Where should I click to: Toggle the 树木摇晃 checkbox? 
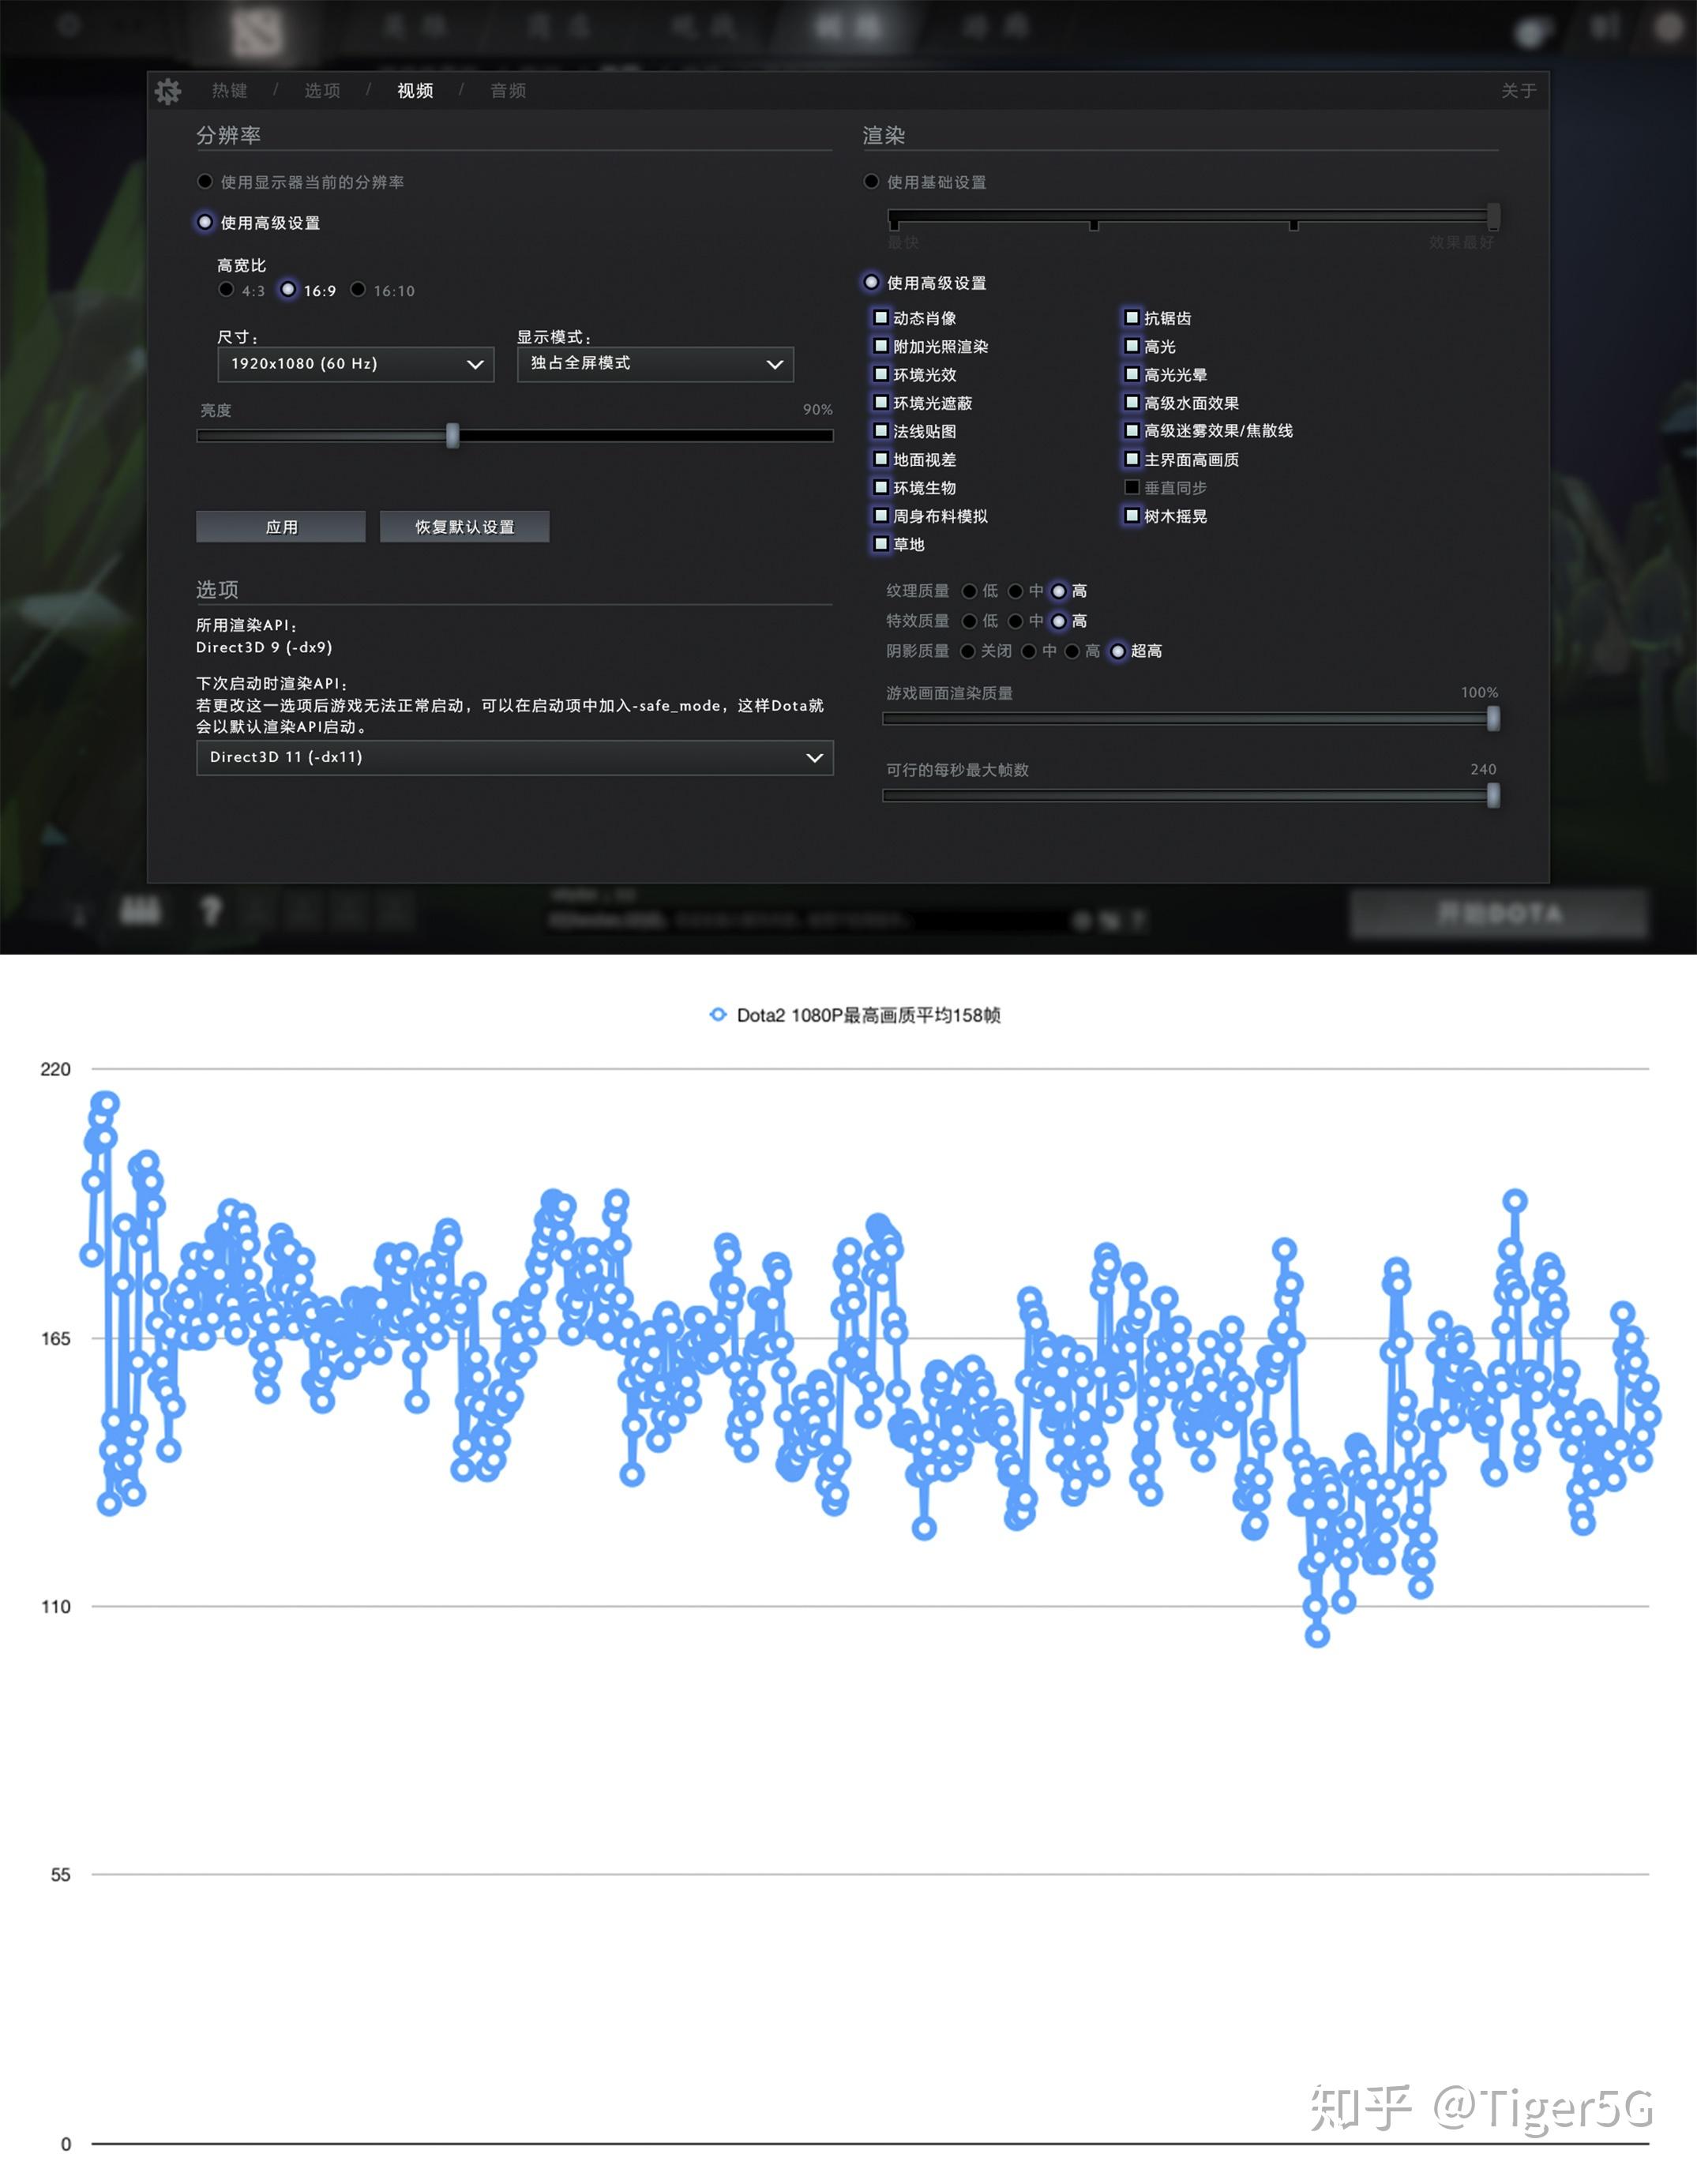tap(1132, 516)
